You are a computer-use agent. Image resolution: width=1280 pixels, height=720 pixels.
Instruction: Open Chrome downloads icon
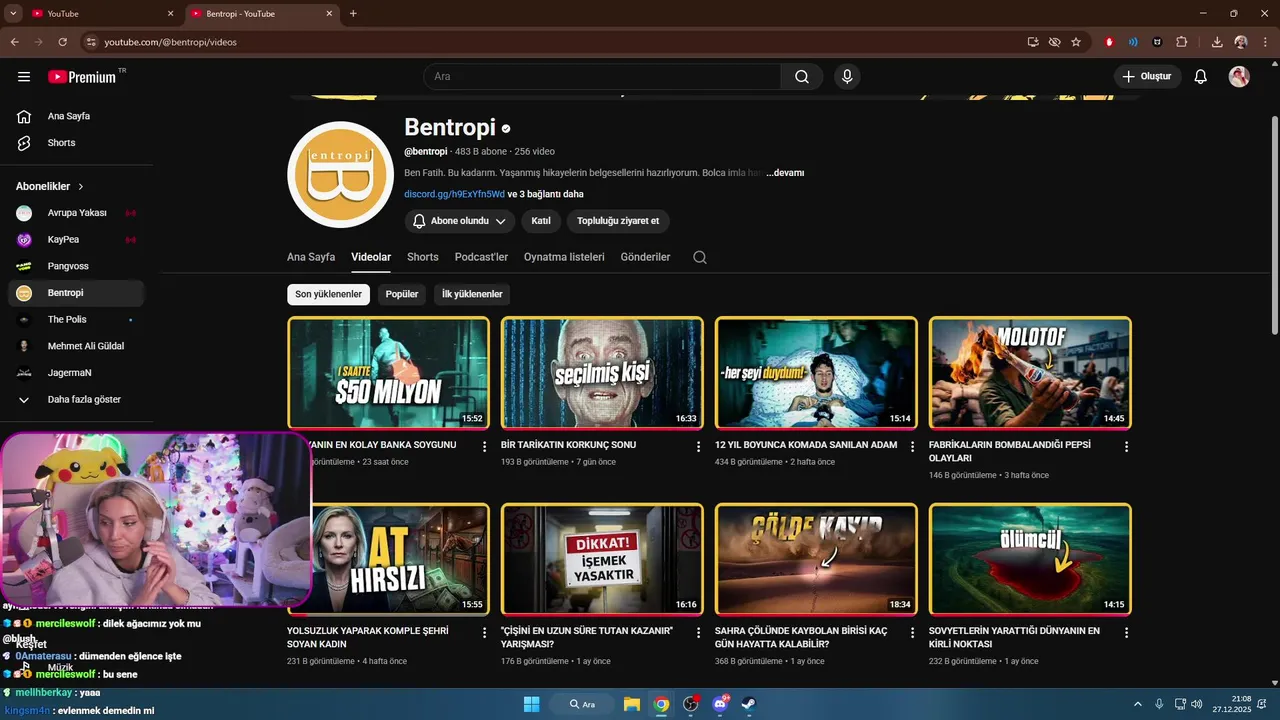coord(1217,42)
